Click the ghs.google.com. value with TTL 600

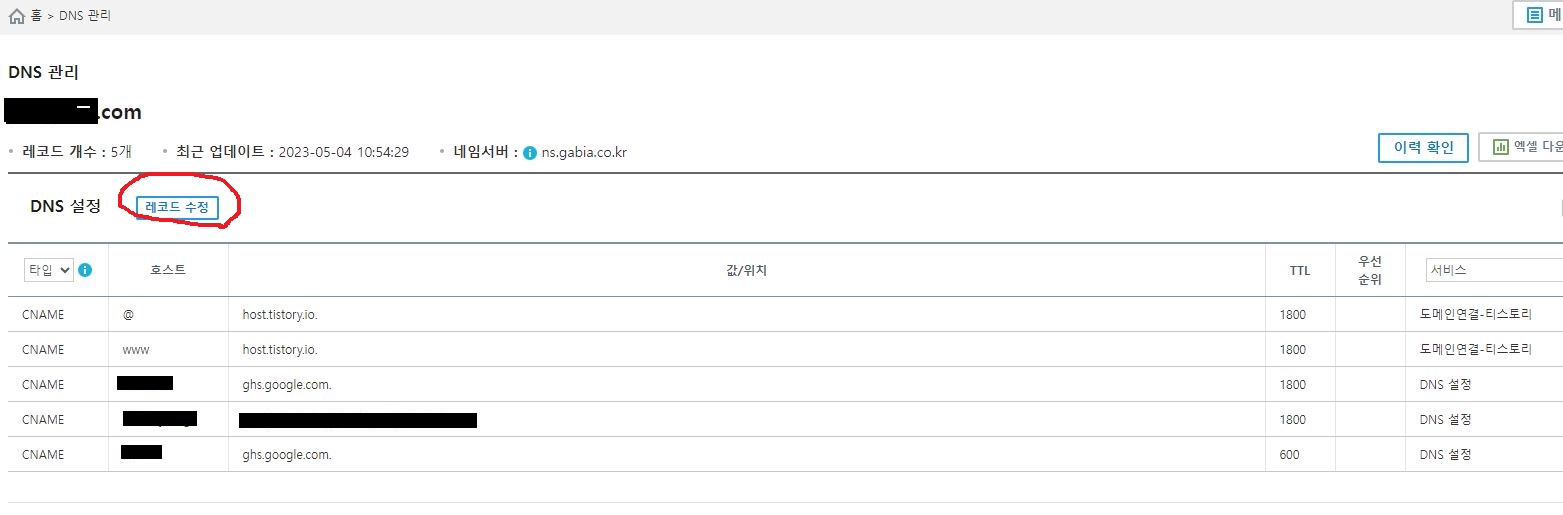tap(287, 454)
